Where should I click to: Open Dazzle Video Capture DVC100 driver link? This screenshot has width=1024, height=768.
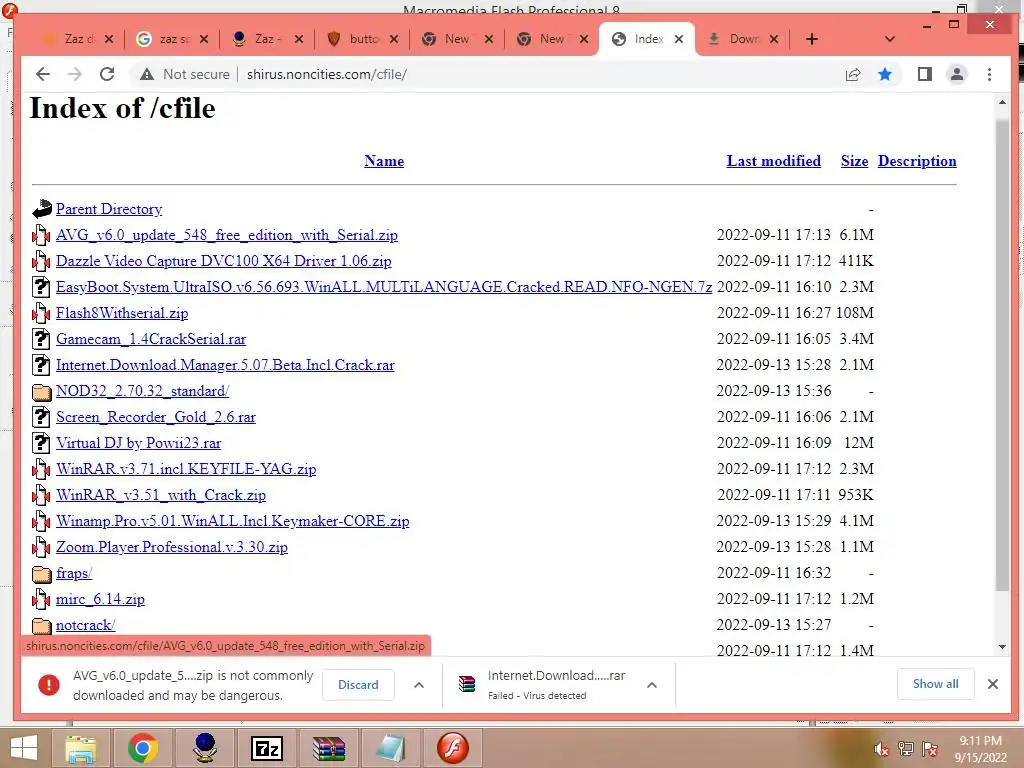pyautogui.click(x=223, y=261)
